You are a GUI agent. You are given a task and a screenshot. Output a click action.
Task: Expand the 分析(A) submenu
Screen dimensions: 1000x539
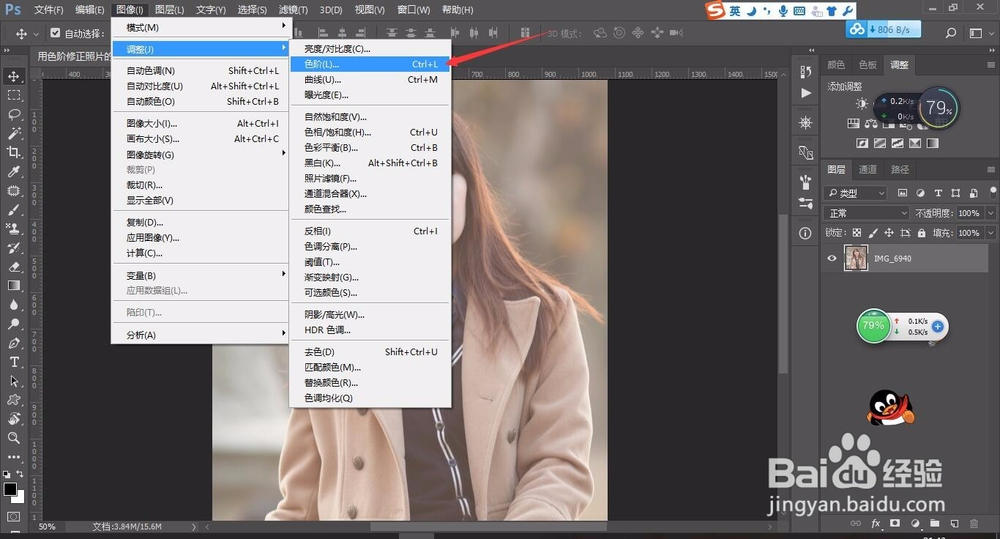(200, 335)
